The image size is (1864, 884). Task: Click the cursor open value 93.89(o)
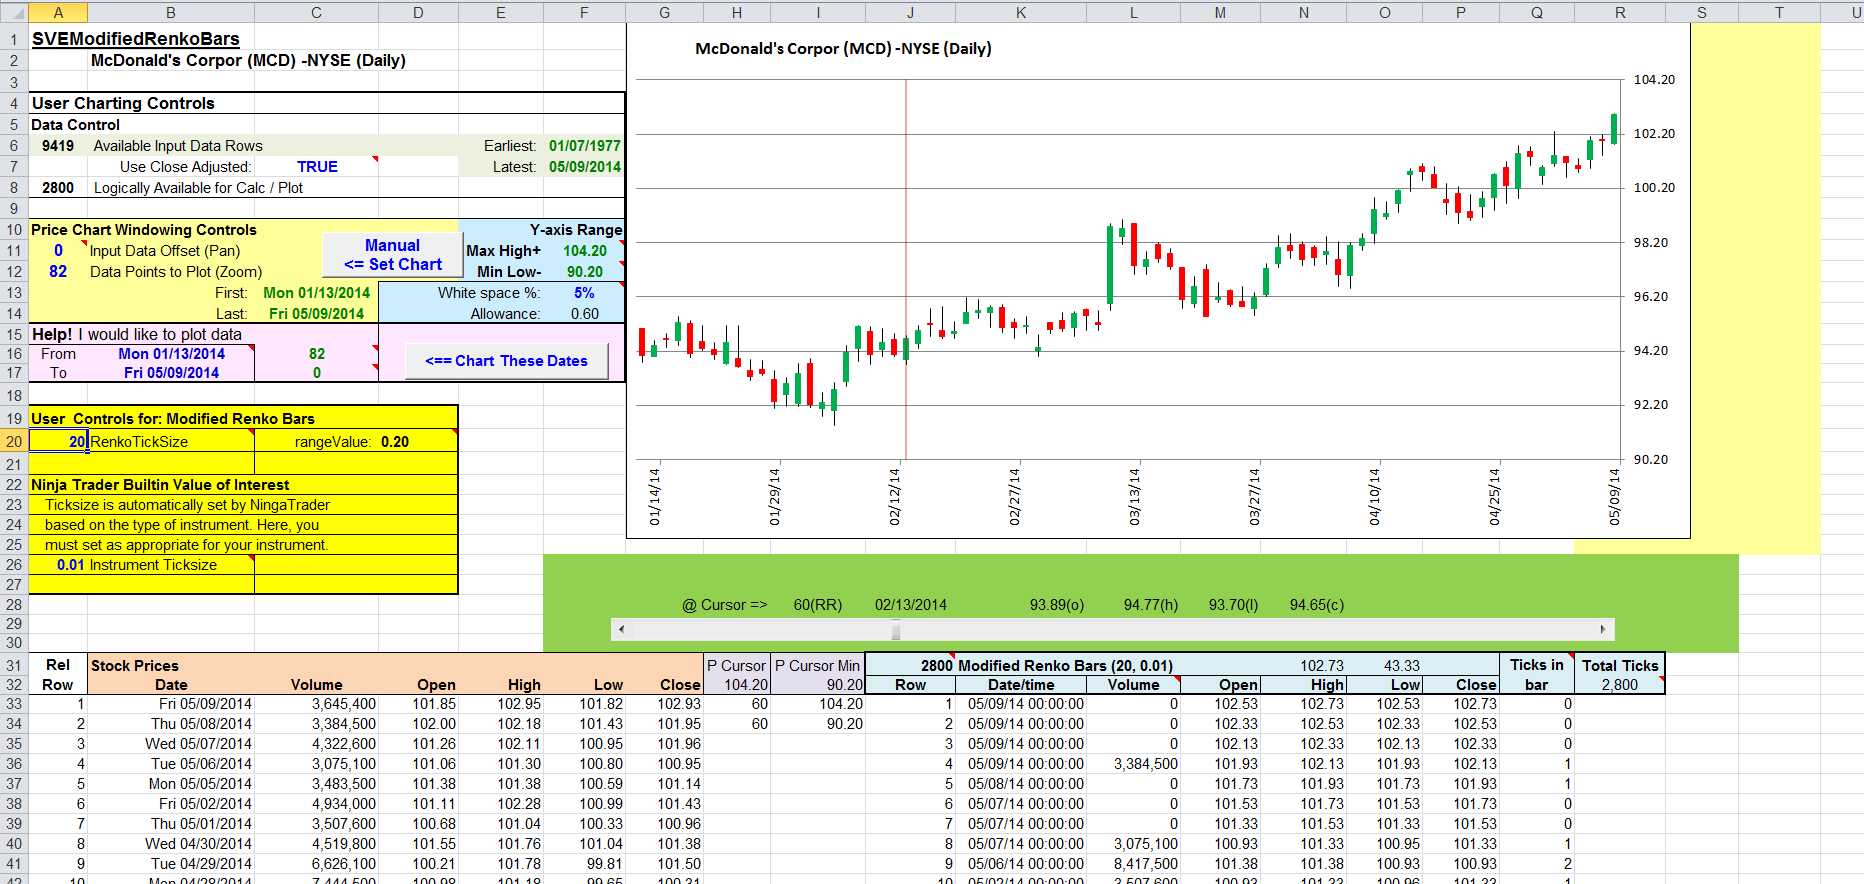1057,605
